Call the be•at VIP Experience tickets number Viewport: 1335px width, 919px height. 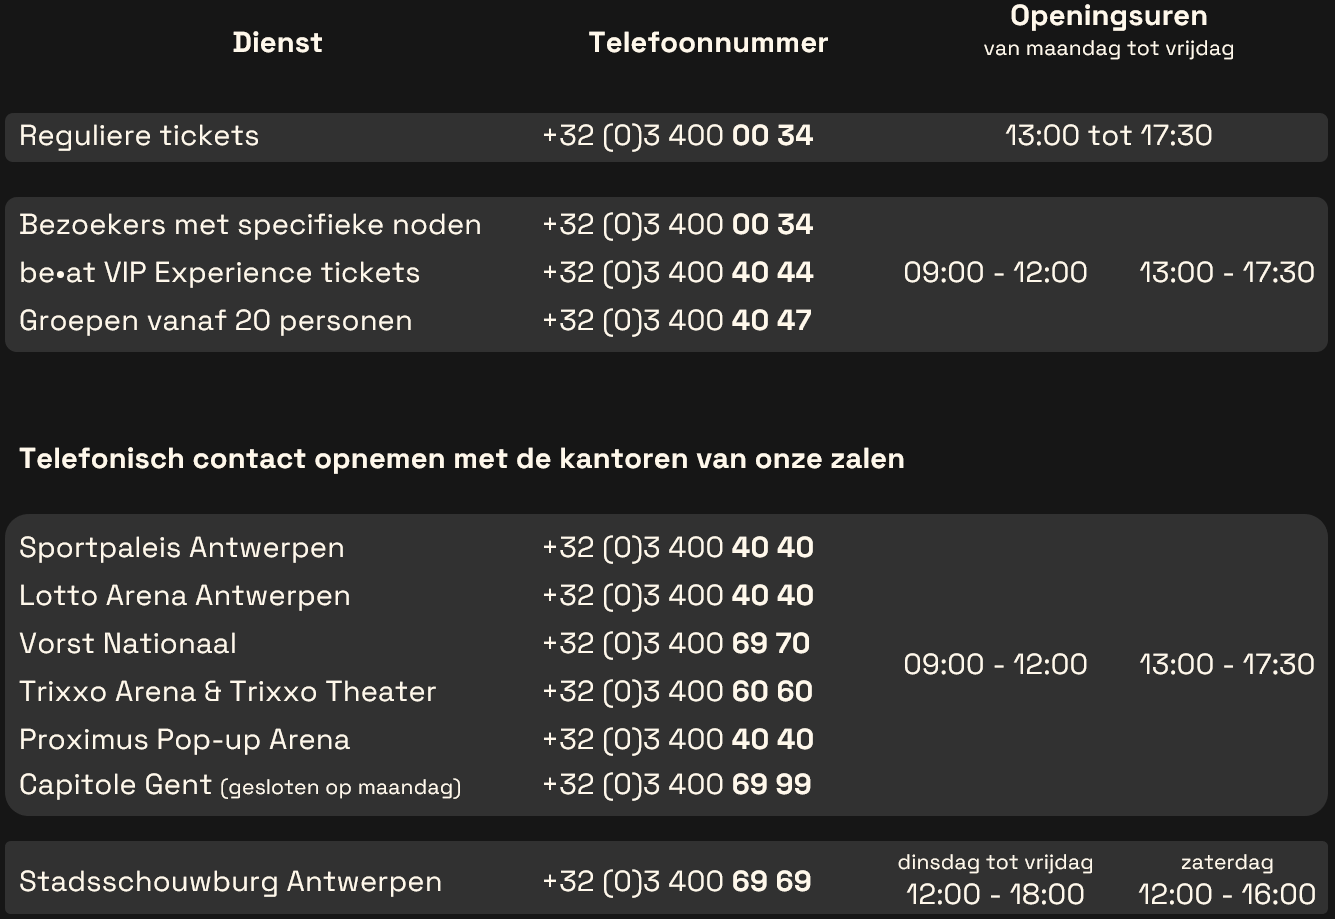(677, 273)
